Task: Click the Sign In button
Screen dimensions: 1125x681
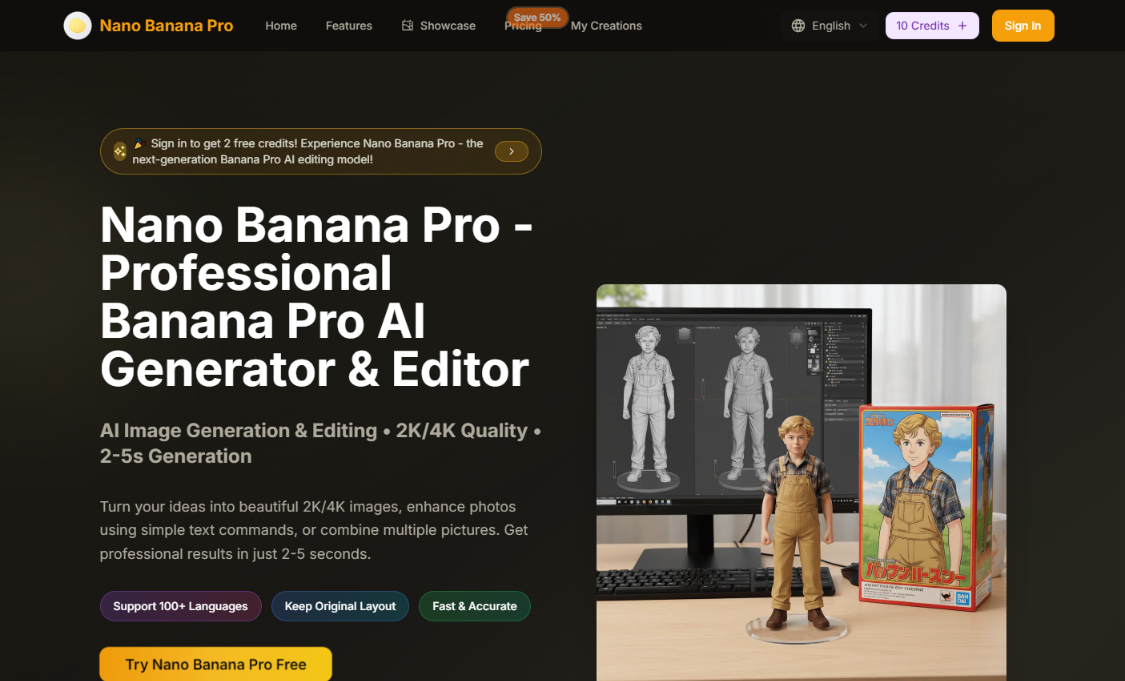Action: tap(1022, 25)
